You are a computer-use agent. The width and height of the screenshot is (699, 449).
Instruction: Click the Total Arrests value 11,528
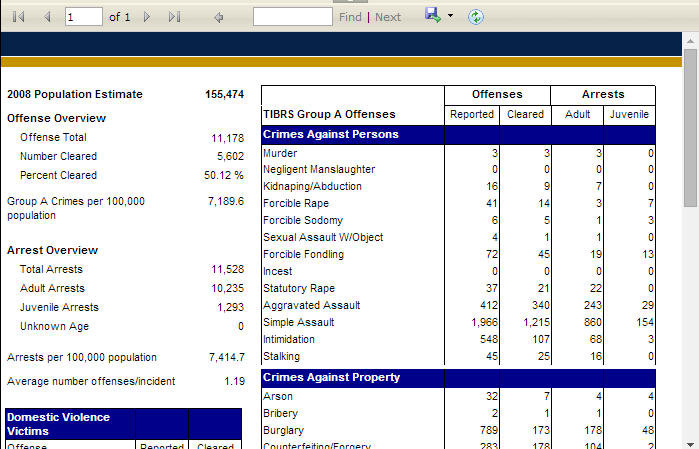(x=227, y=270)
